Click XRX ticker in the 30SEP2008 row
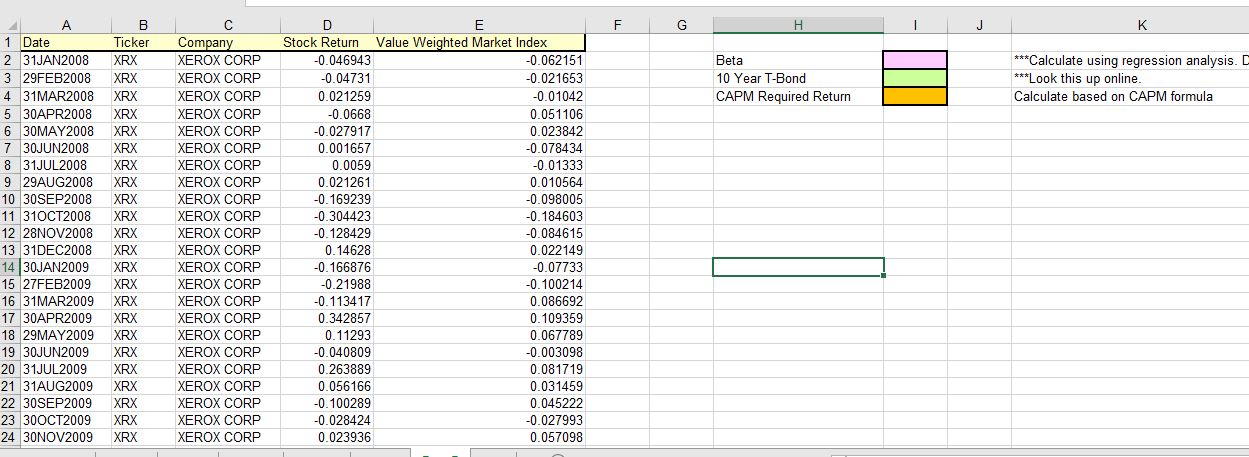Viewport: 1249px width, 457px height. click(142, 199)
